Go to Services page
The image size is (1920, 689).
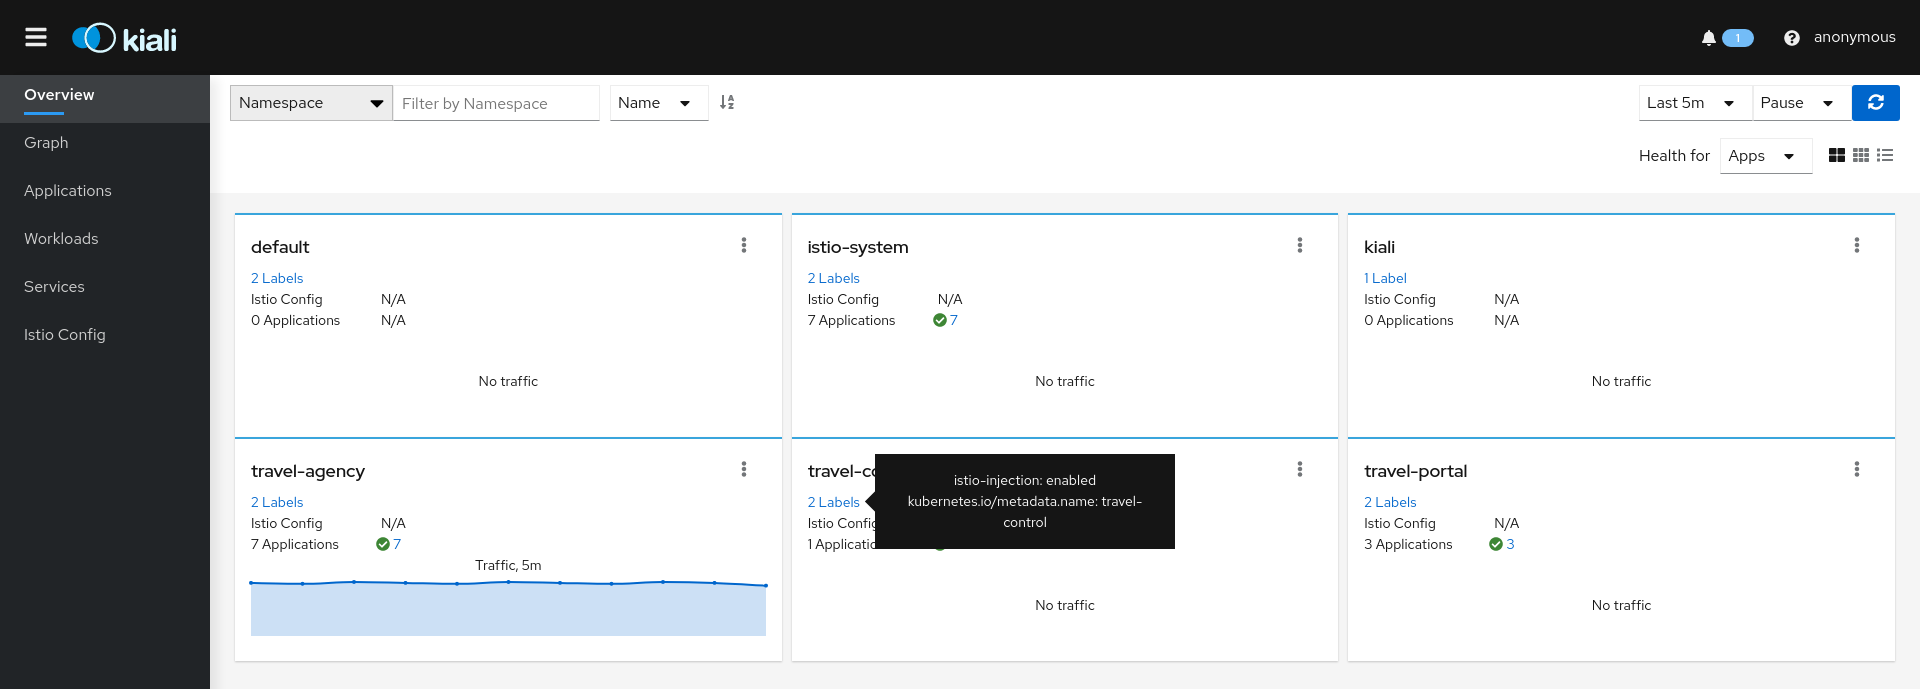105,287
